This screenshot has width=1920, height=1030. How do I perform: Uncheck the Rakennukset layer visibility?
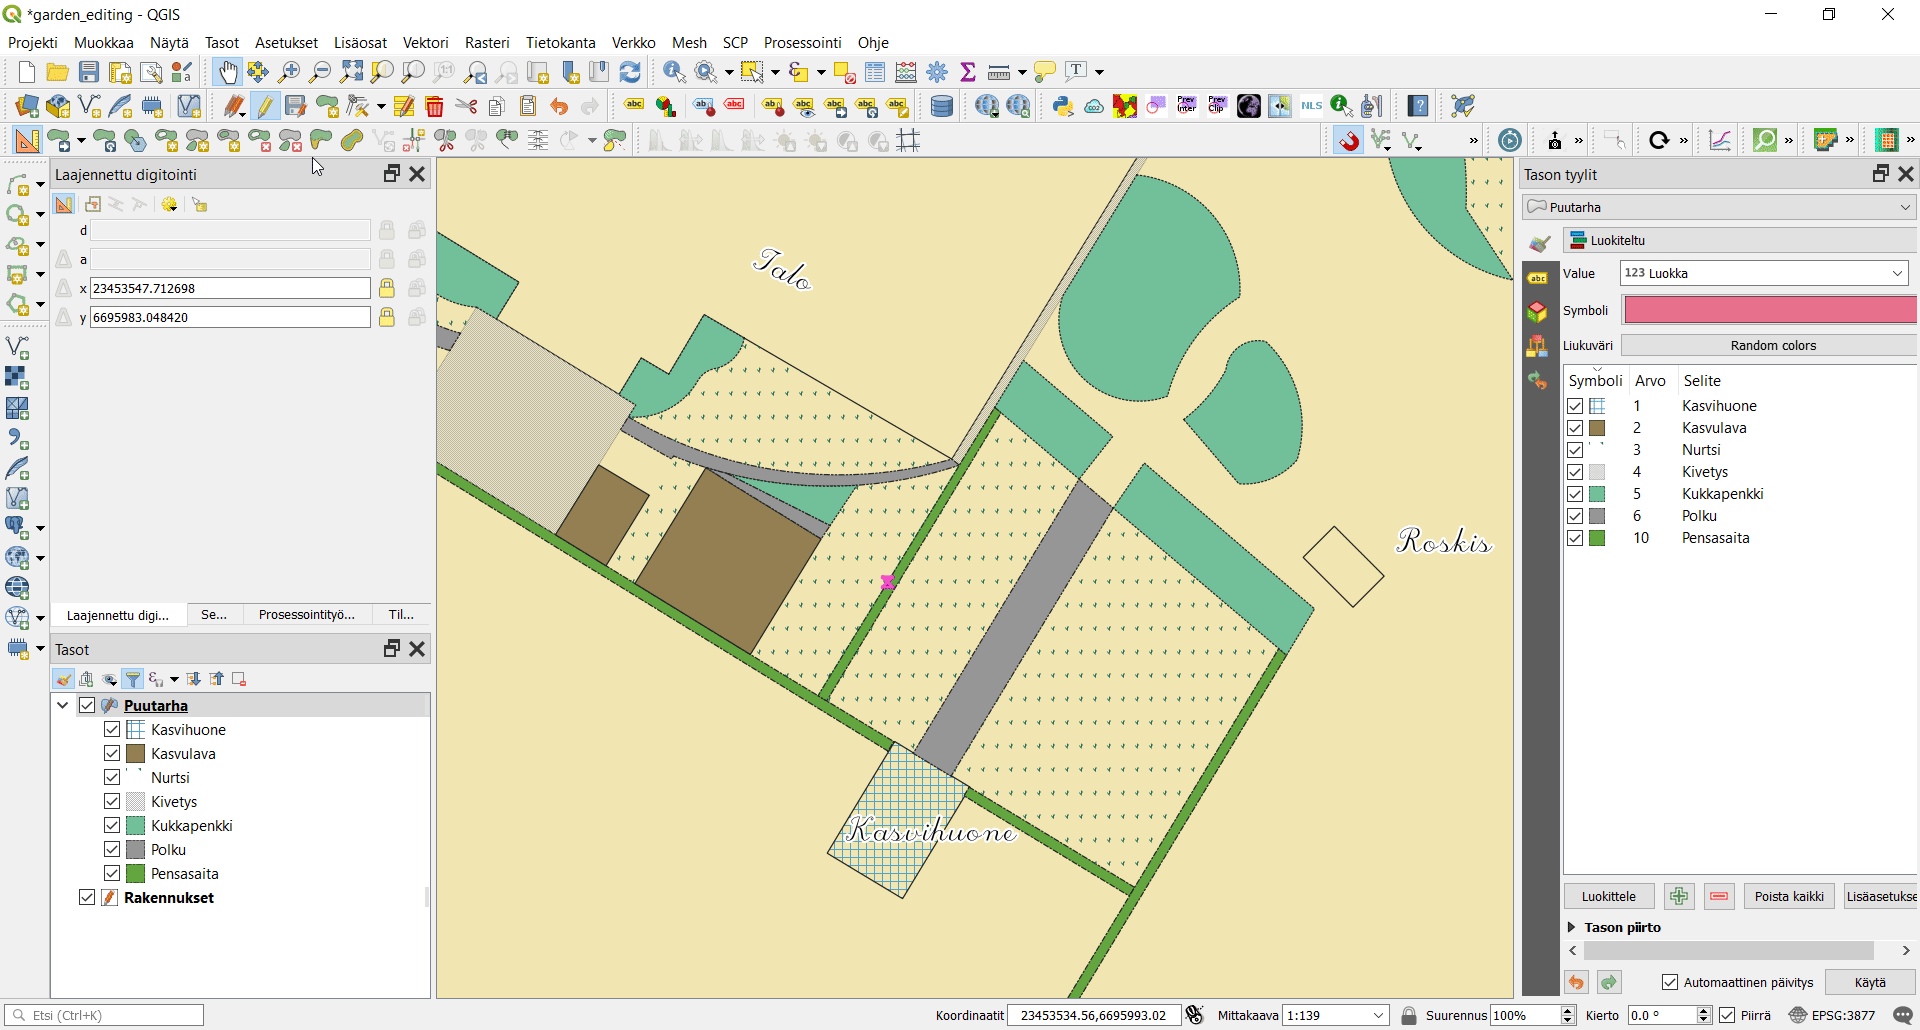[x=88, y=897]
